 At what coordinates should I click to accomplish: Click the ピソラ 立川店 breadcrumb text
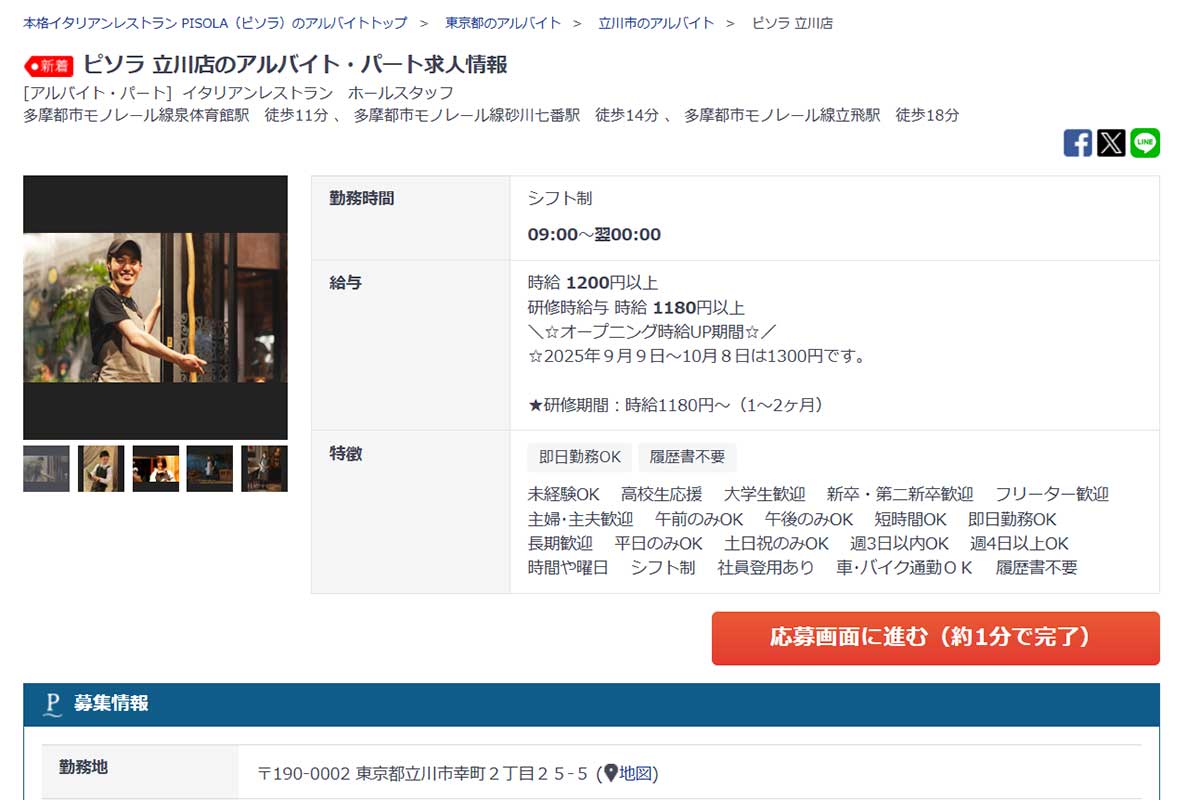(x=792, y=22)
